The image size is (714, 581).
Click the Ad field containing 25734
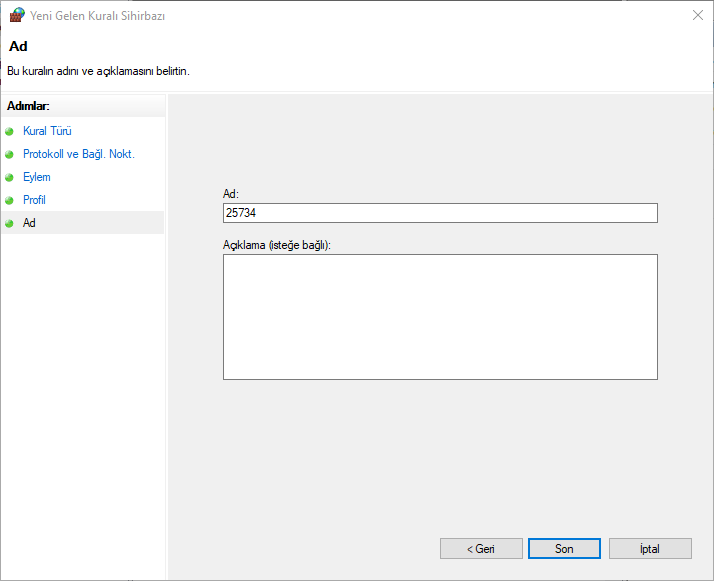(439, 213)
